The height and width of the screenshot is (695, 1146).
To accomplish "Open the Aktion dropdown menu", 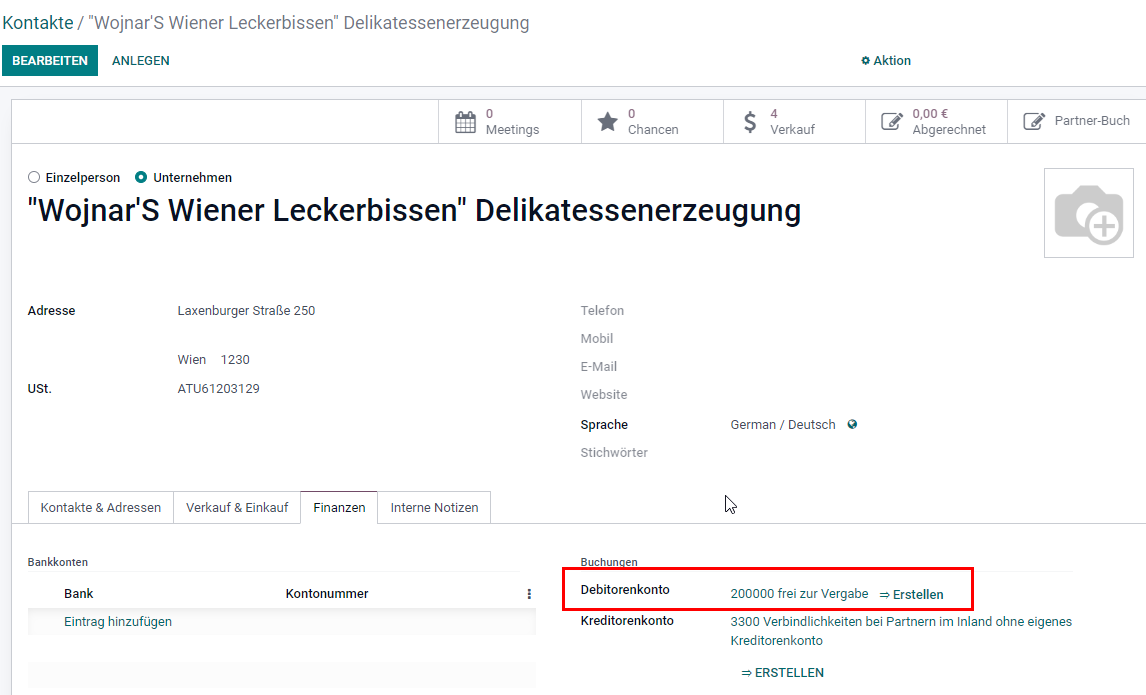I will pos(886,61).
